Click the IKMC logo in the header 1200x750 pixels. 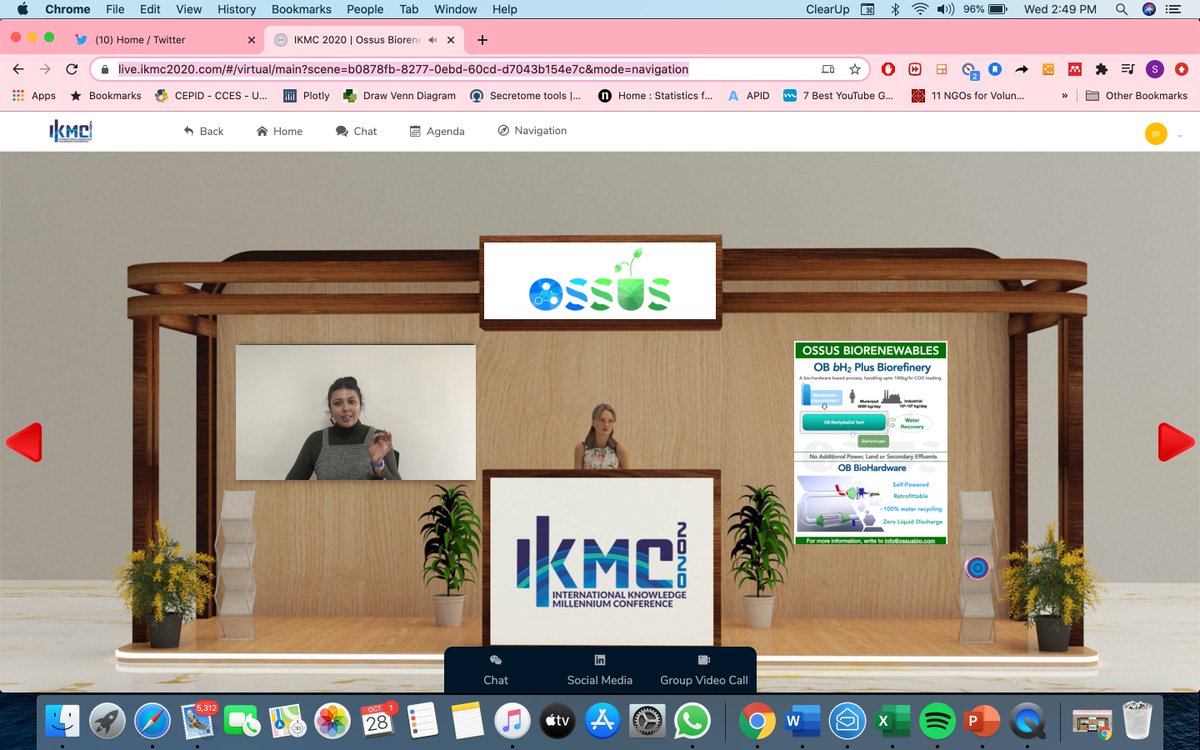pos(70,132)
